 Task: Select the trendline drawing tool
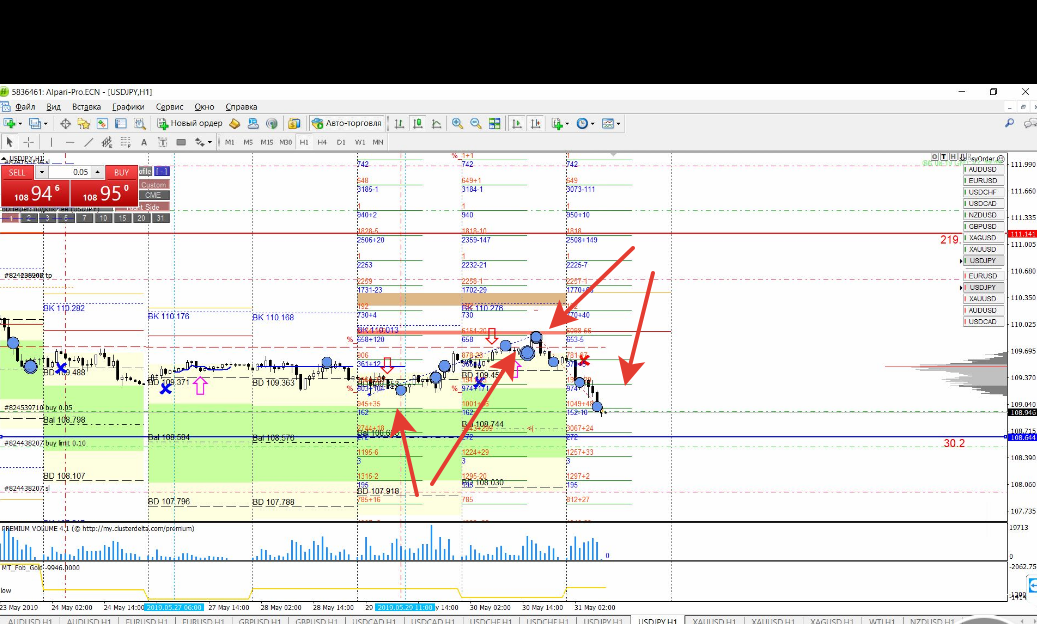click(88, 142)
